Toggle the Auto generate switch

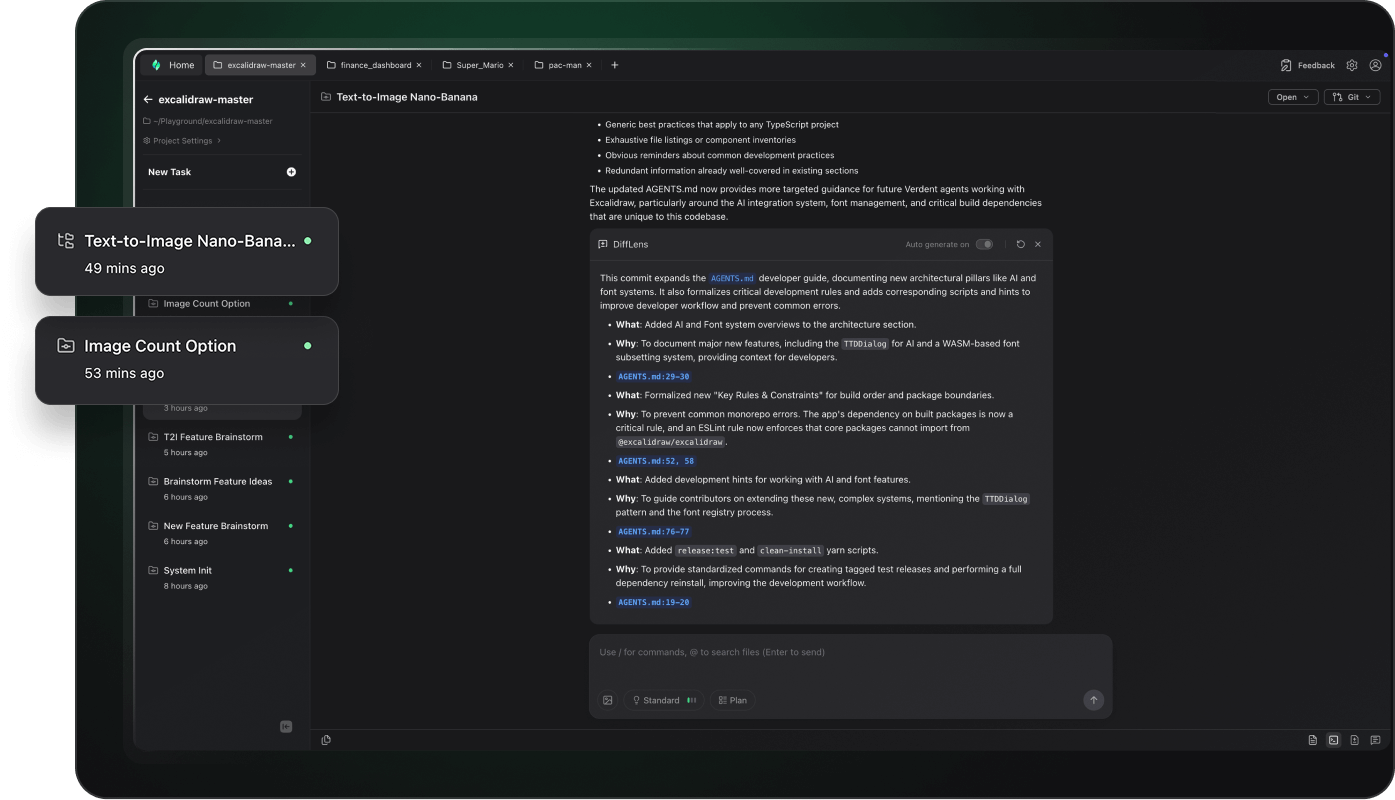click(984, 244)
